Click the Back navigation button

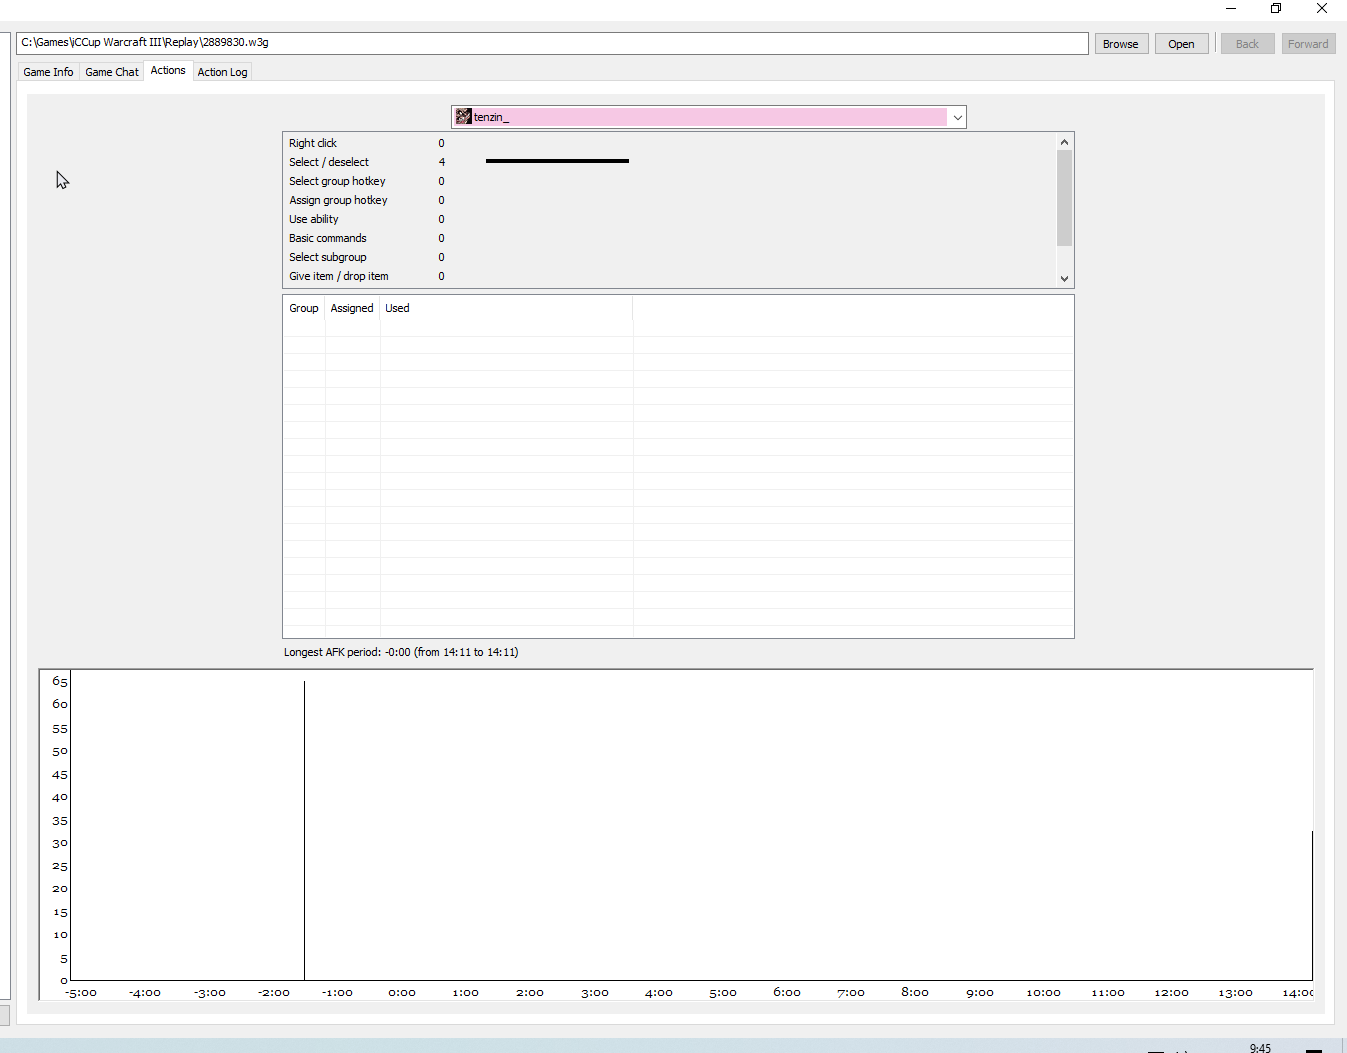click(1247, 44)
